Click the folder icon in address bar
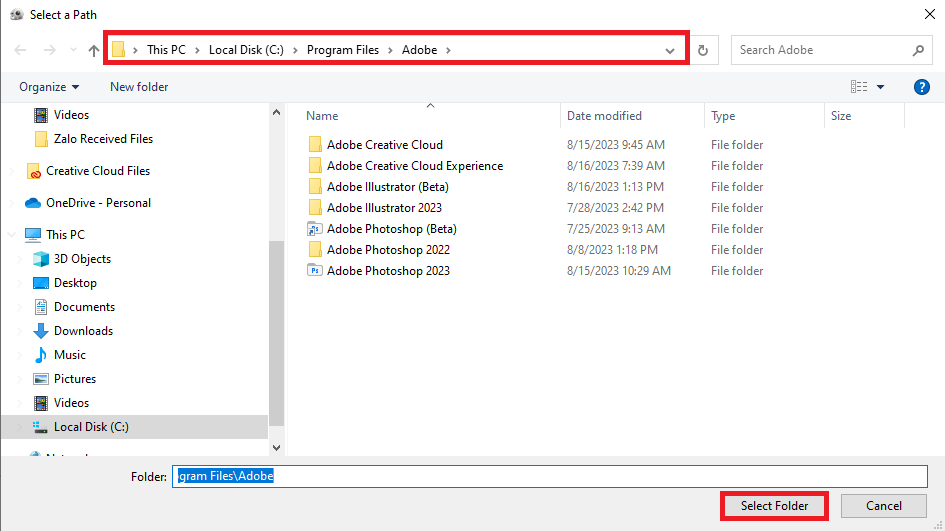Image resolution: width=945 pixels, height=531 pixels. point(119,49)
